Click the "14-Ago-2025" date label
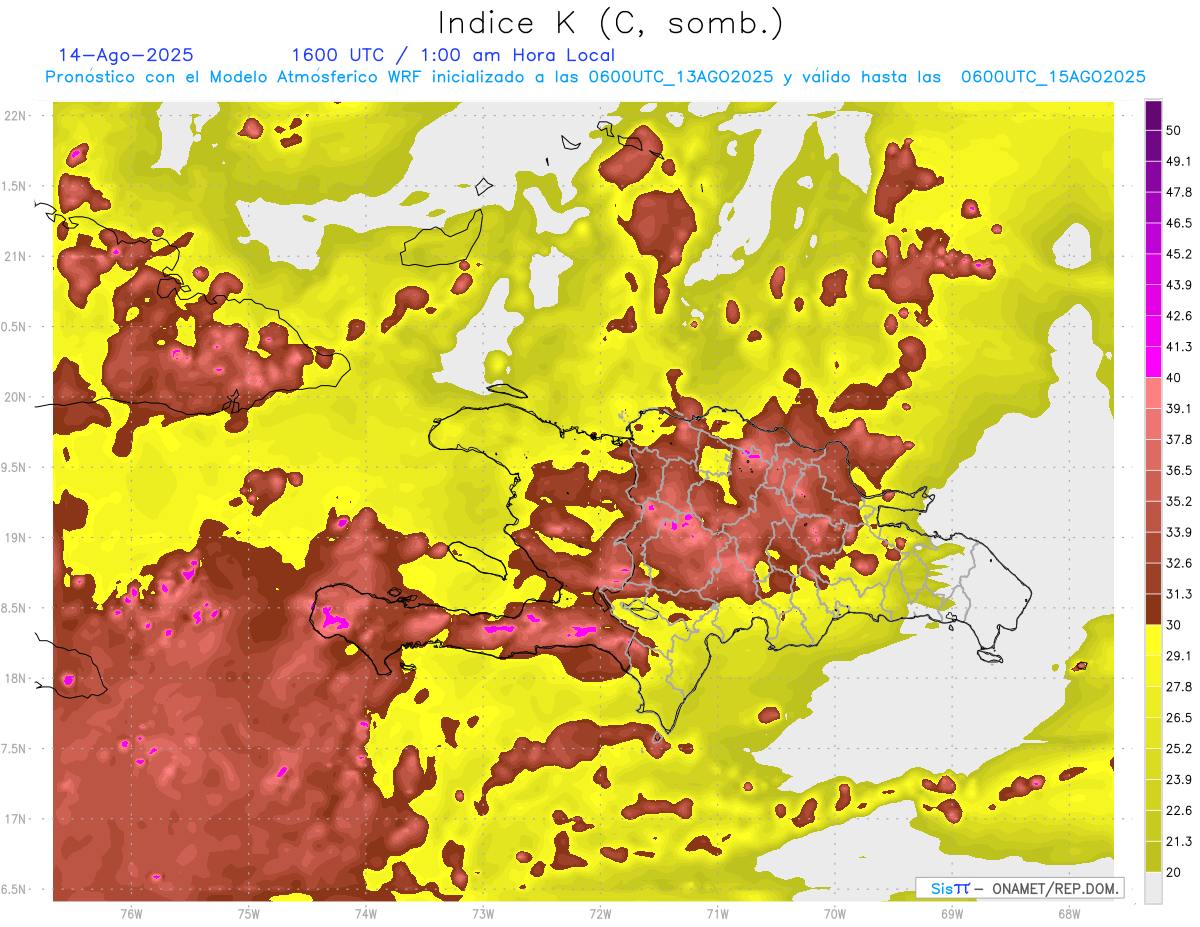Image resolution: width=1200 pixels, height=927 pixels. coord(126,55)
